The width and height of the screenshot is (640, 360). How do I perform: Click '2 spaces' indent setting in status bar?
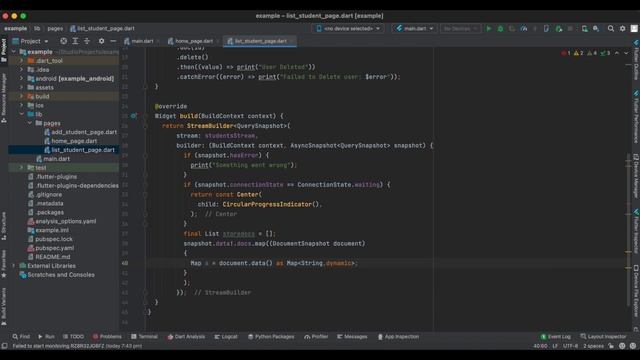coord(593,346)
